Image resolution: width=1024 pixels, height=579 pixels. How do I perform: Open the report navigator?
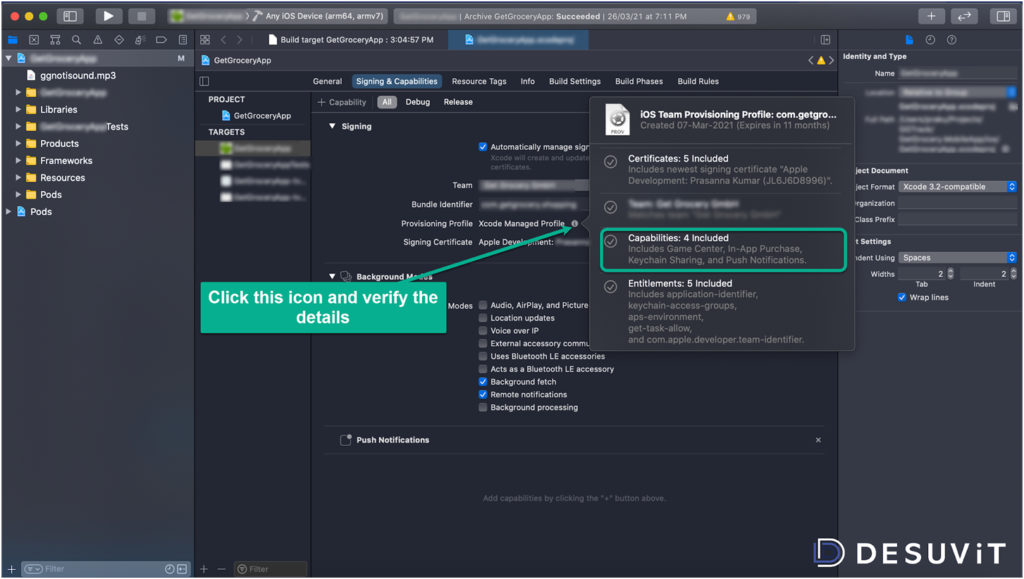[x=183, y=40]
